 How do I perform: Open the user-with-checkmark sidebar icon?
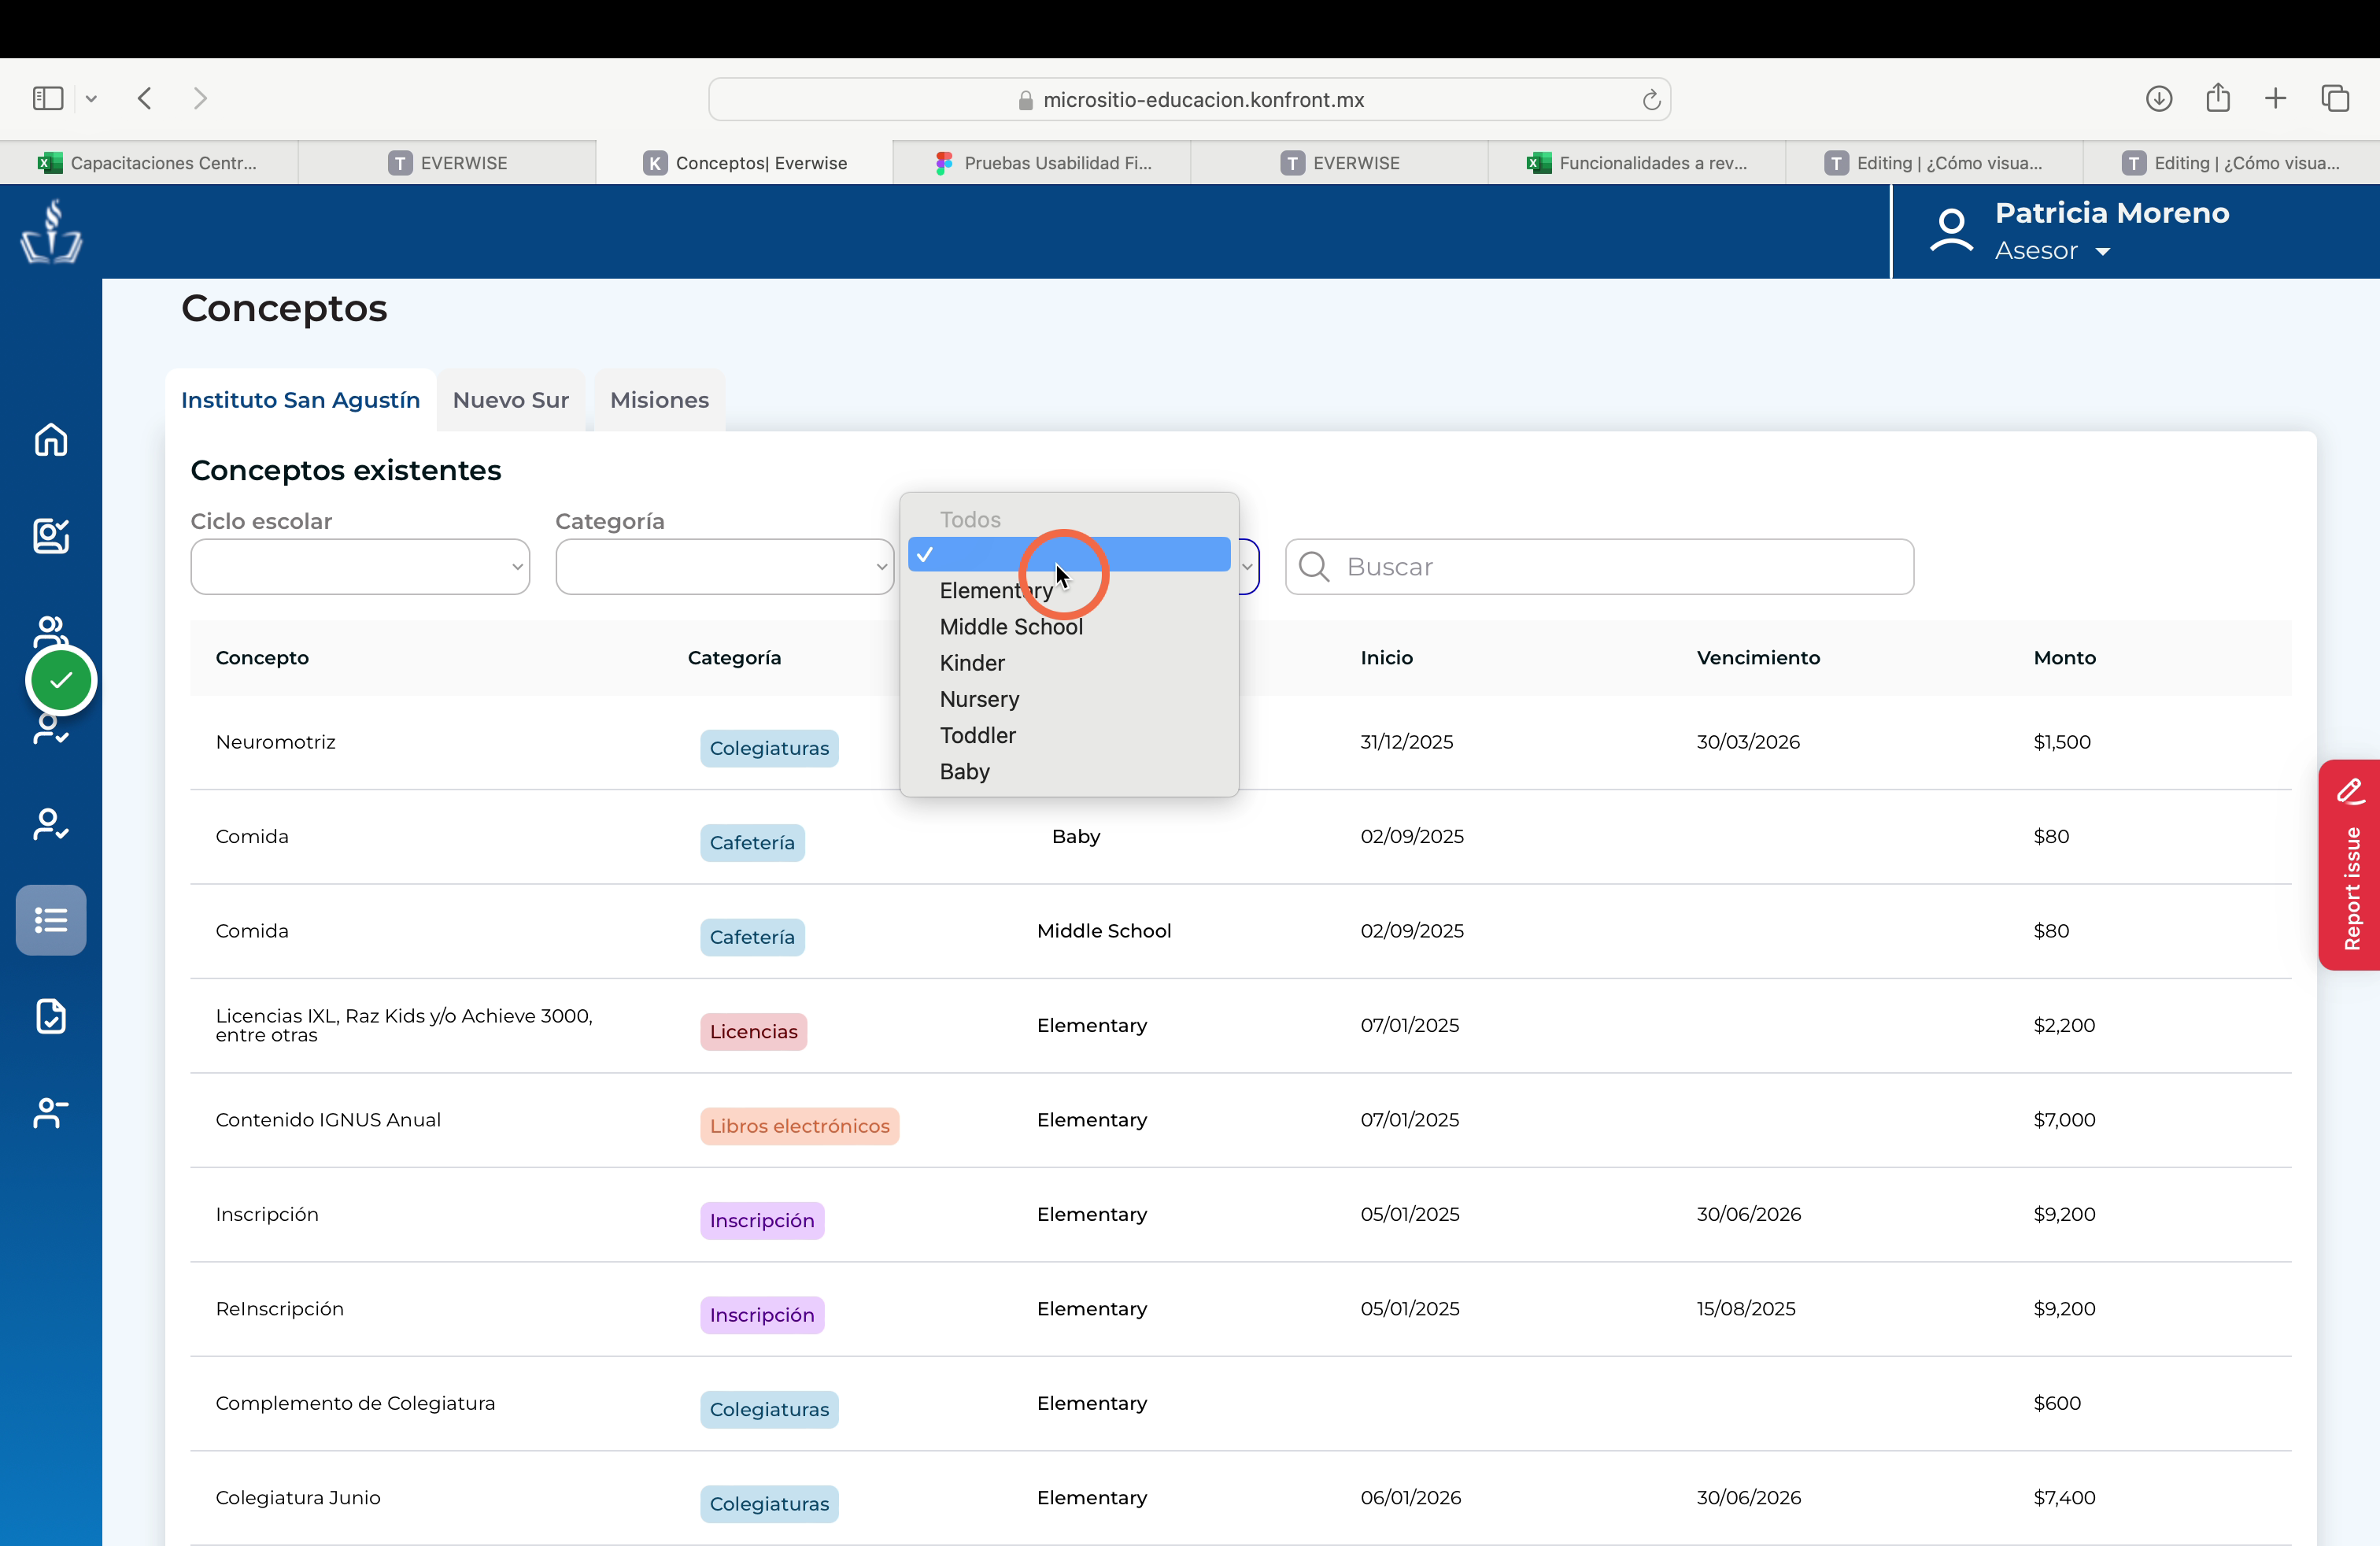tap(51, 824)
